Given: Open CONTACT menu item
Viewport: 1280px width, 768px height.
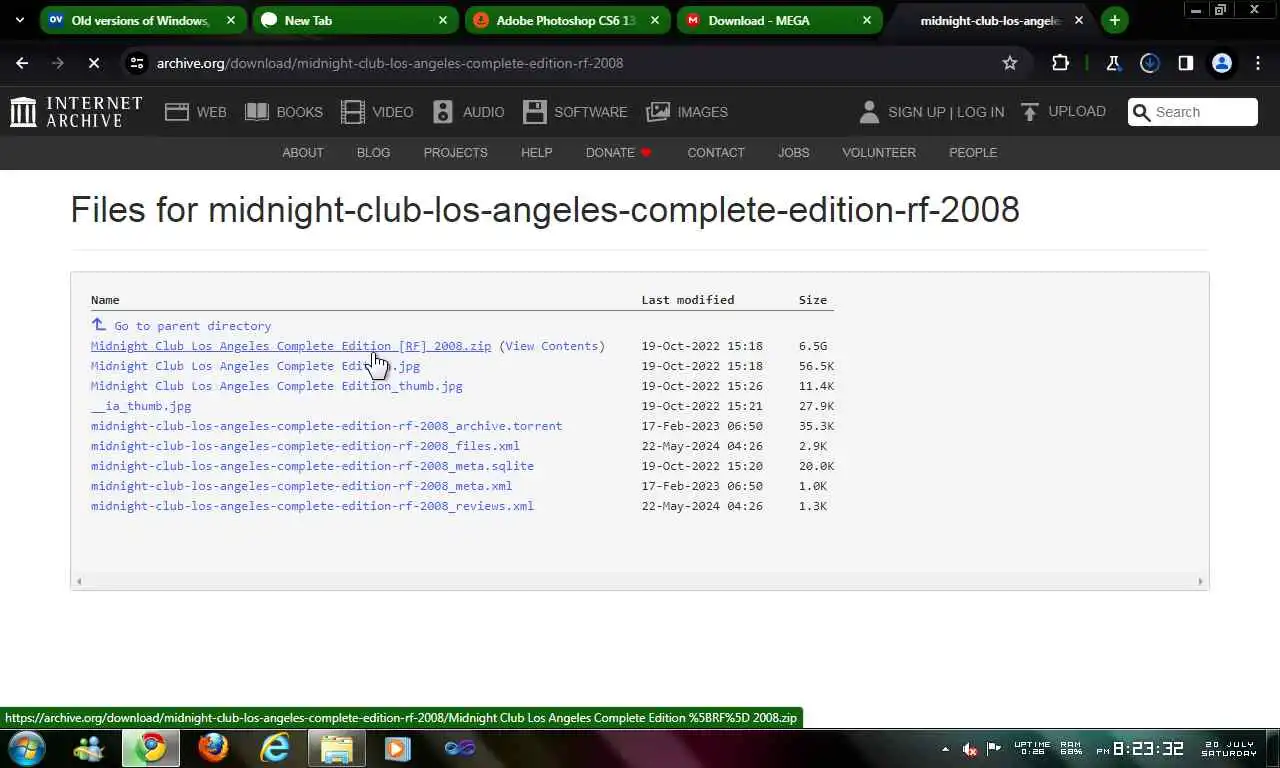Looking at the screenshot, I should point(716,153).
